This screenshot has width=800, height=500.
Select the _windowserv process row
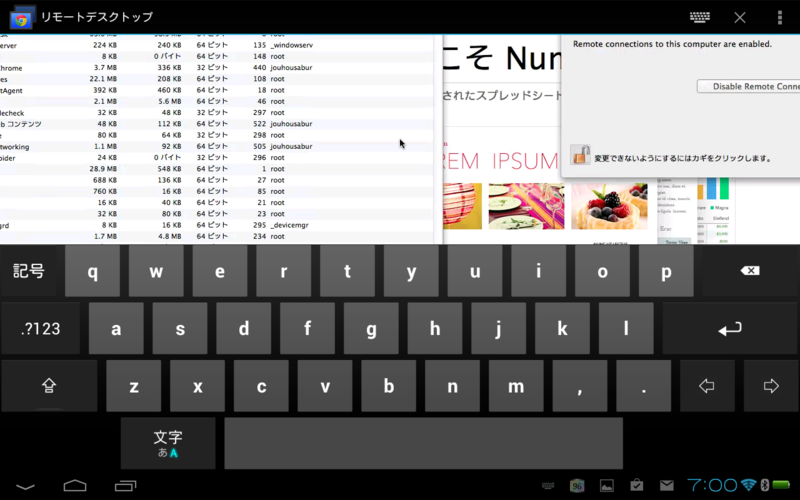(x=217, y=45)
